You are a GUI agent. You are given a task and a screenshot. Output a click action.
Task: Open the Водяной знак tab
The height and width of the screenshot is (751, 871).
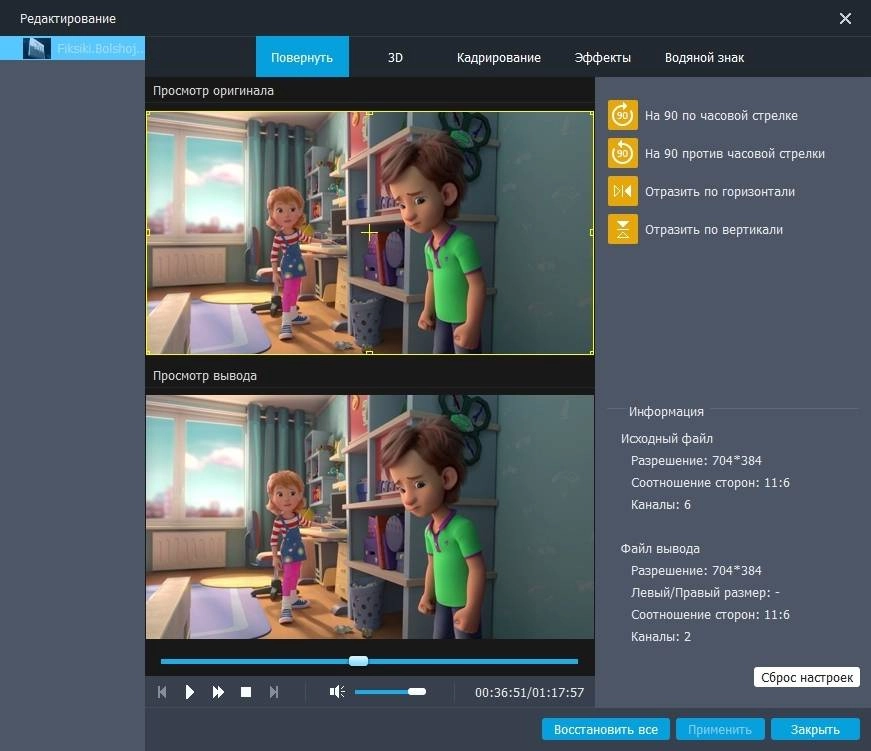704,57
